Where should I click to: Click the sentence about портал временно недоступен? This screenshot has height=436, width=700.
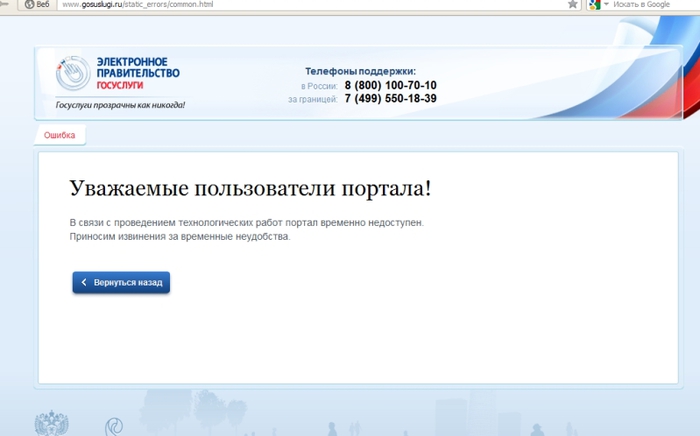coord(246,222)
